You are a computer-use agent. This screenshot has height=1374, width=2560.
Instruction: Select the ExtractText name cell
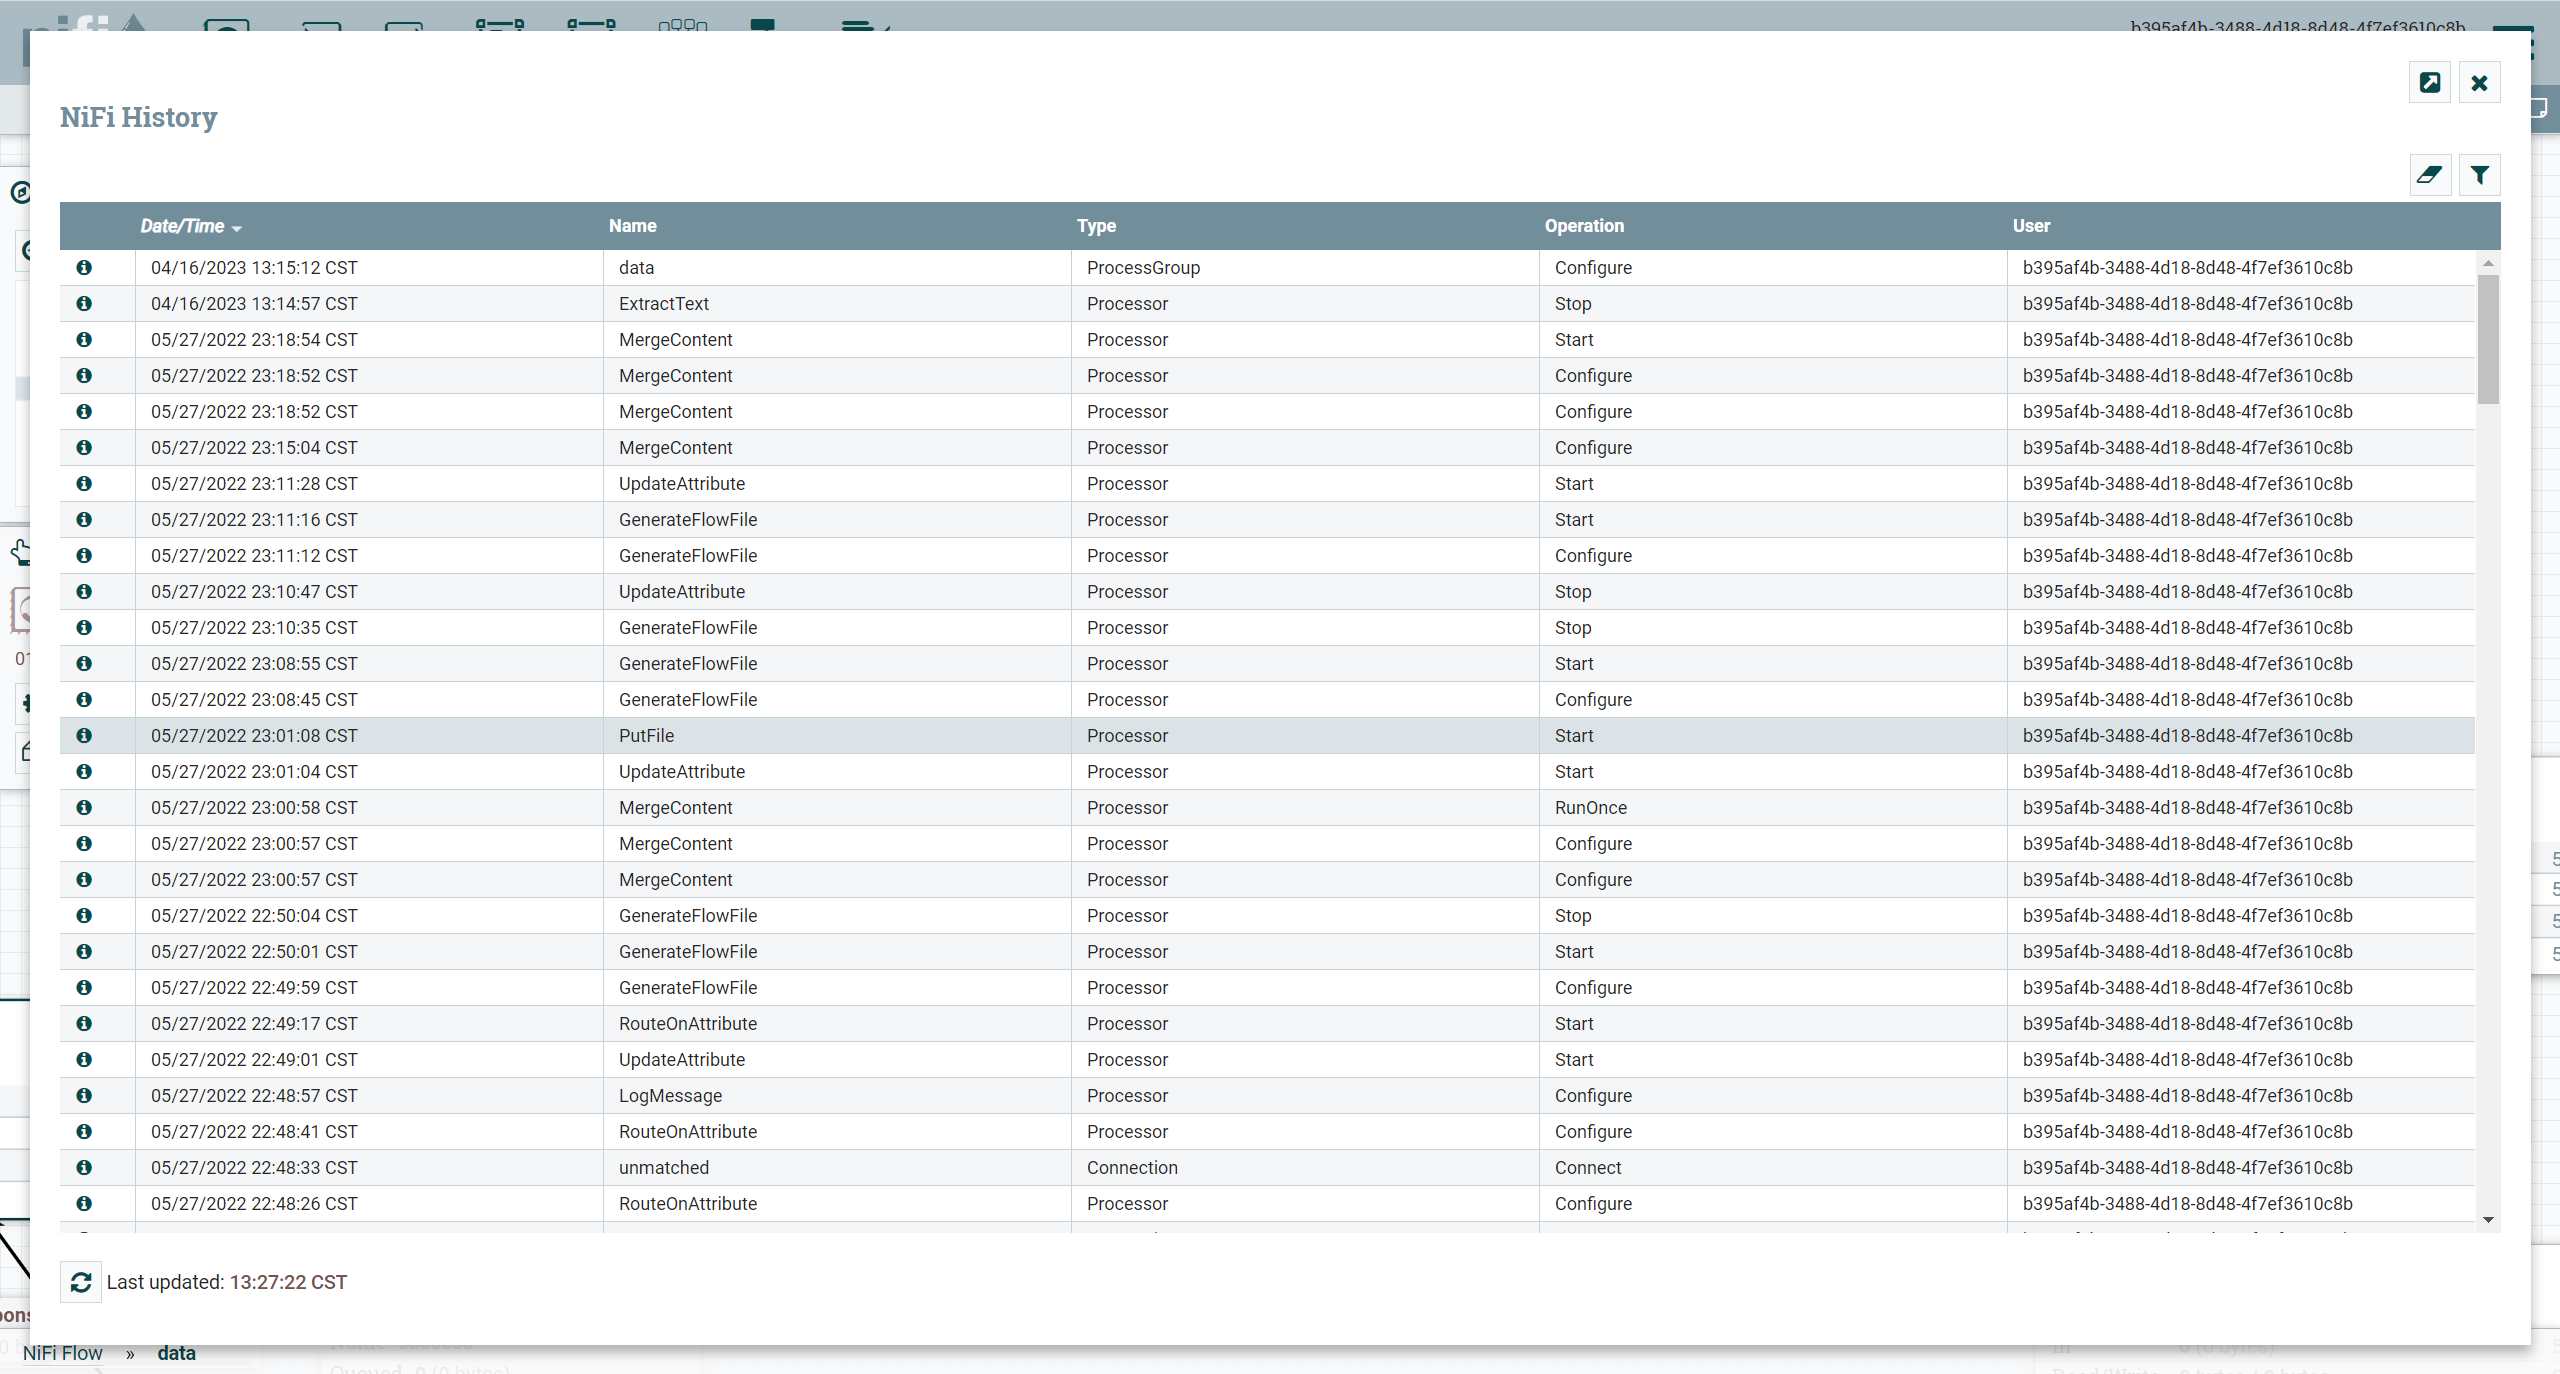coord(837,303)
